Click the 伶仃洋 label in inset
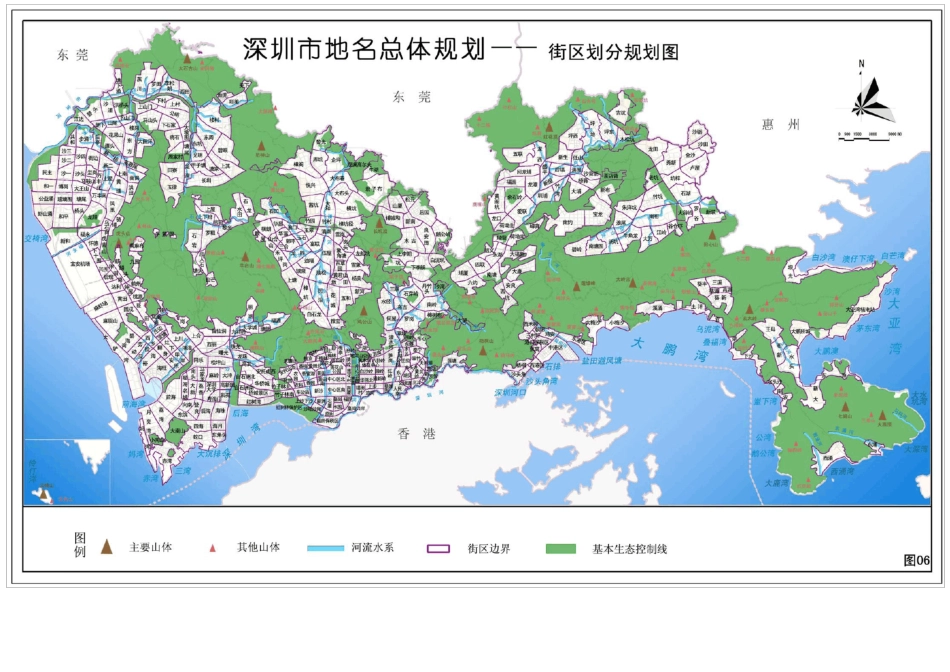This screenshot has height=672, width=950. [32, 471]
